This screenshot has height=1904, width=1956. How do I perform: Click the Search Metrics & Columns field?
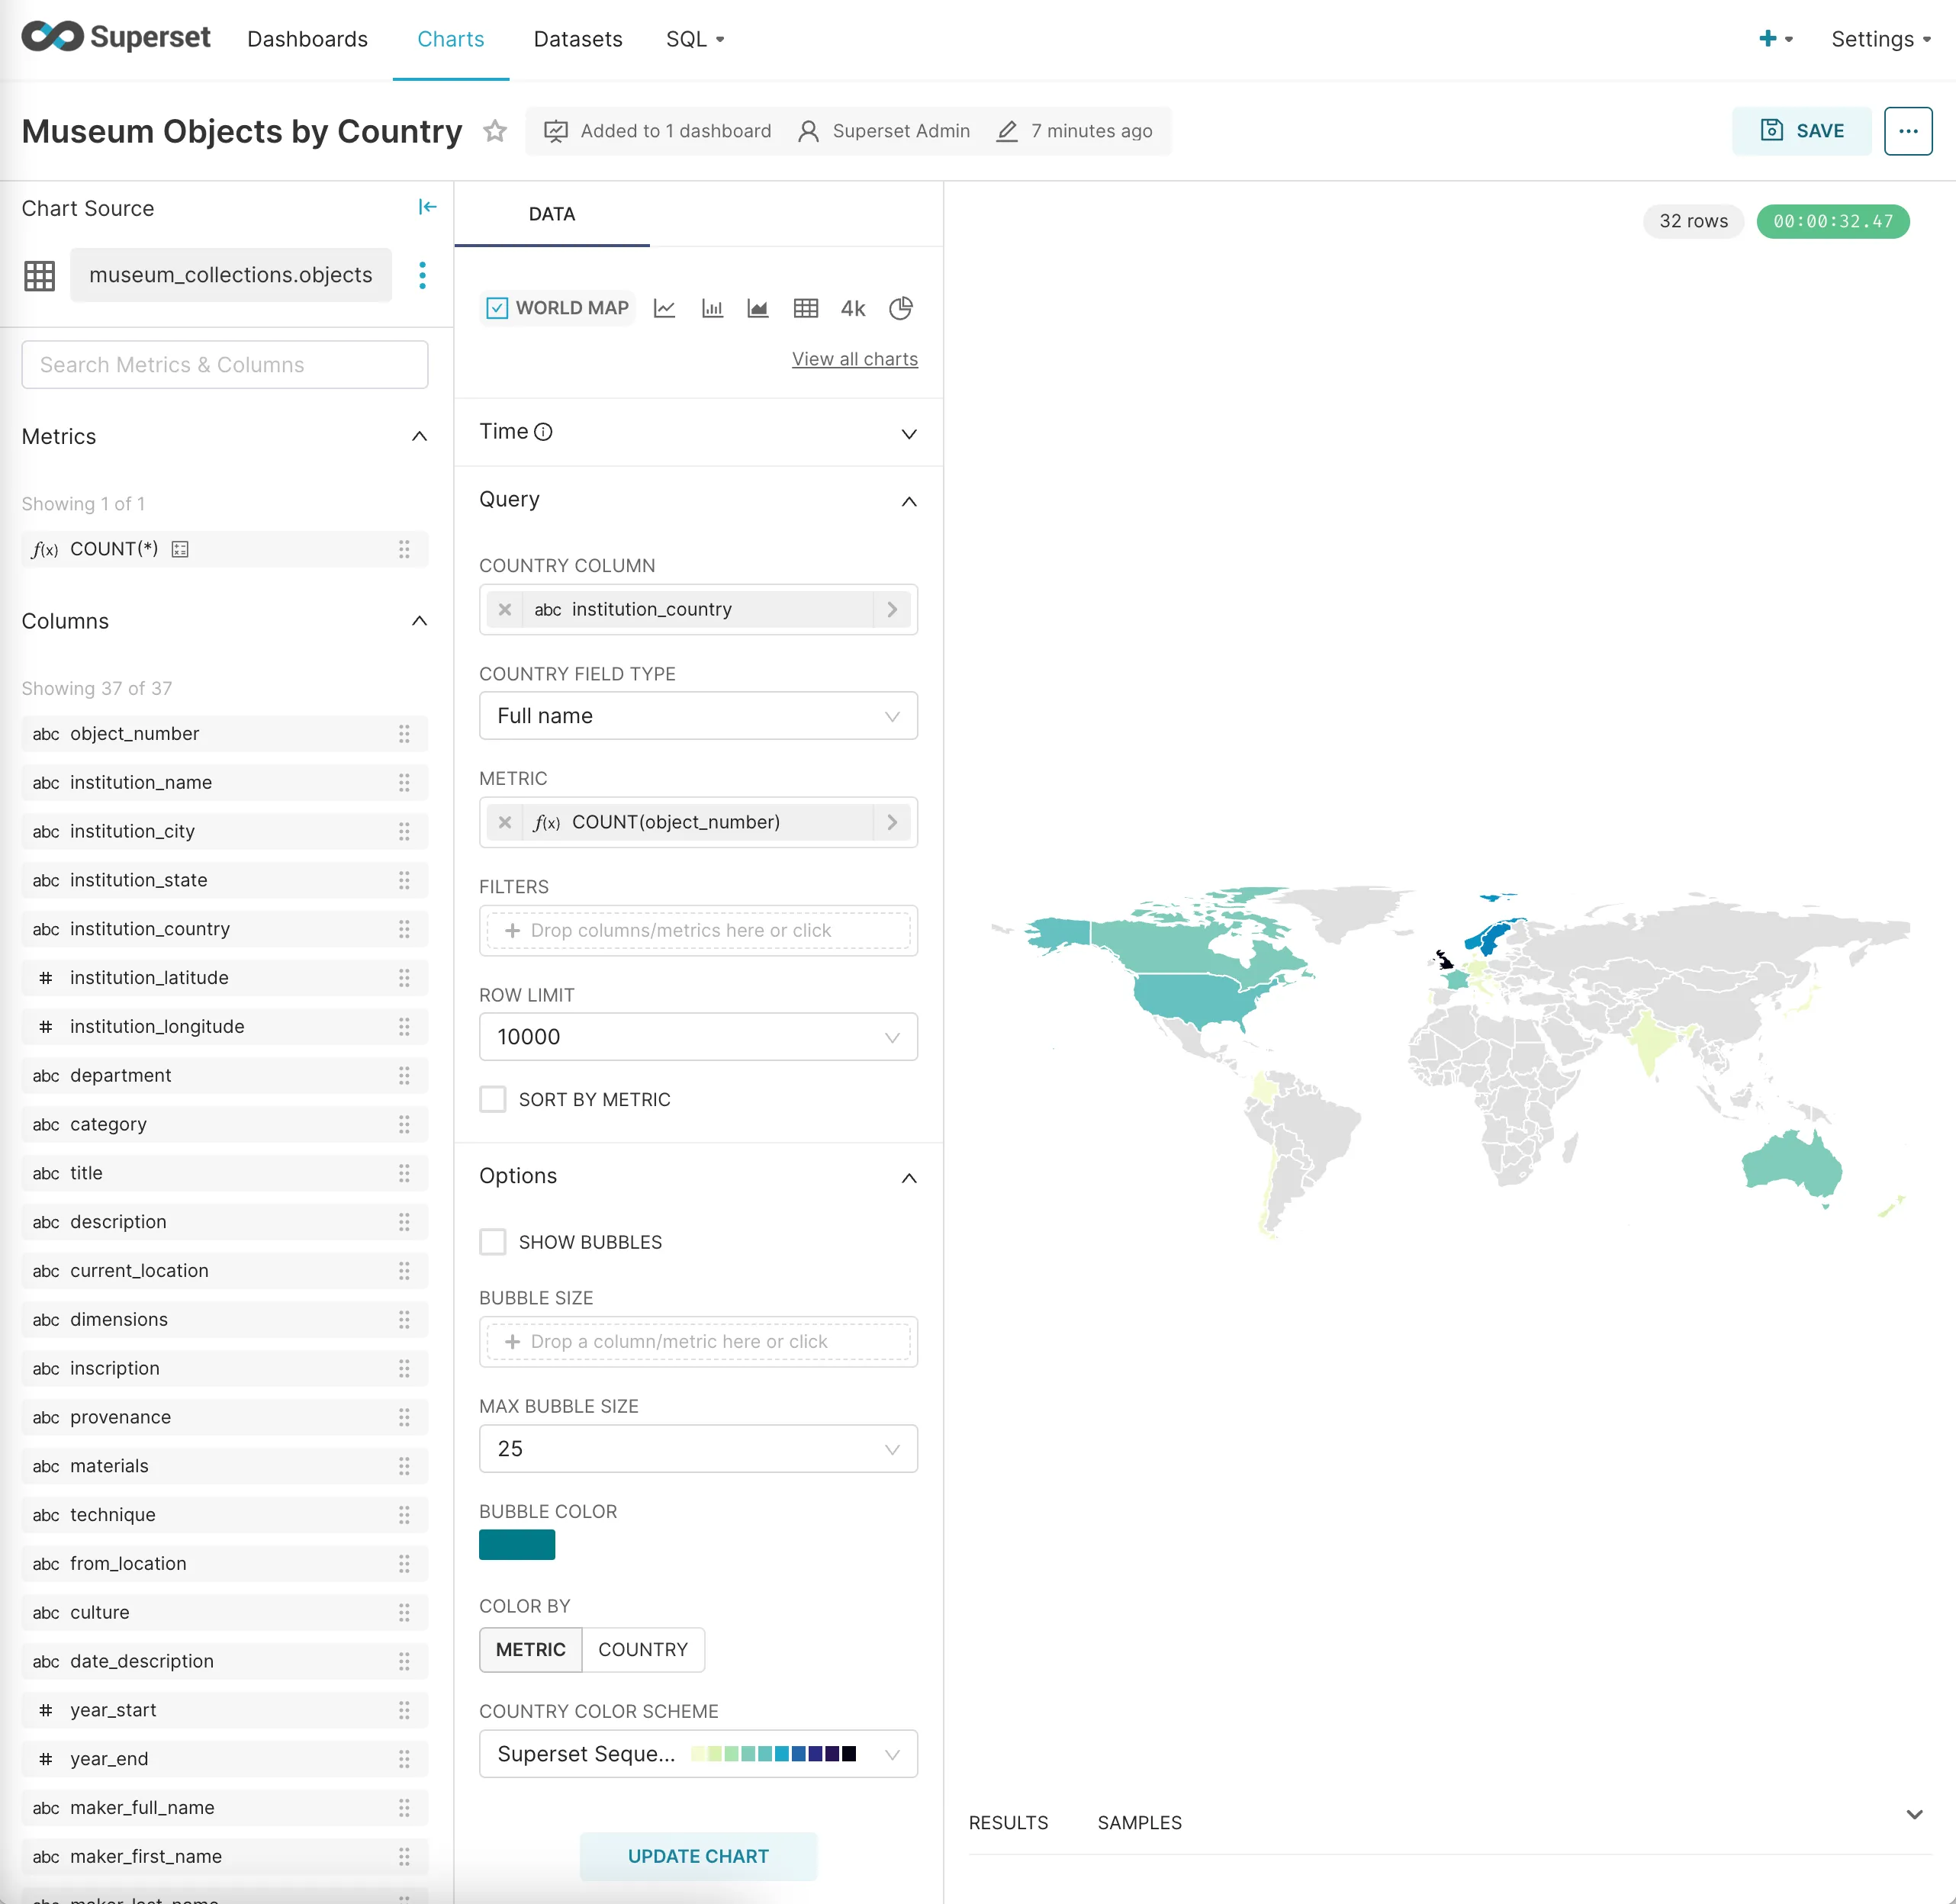[224, 364]
